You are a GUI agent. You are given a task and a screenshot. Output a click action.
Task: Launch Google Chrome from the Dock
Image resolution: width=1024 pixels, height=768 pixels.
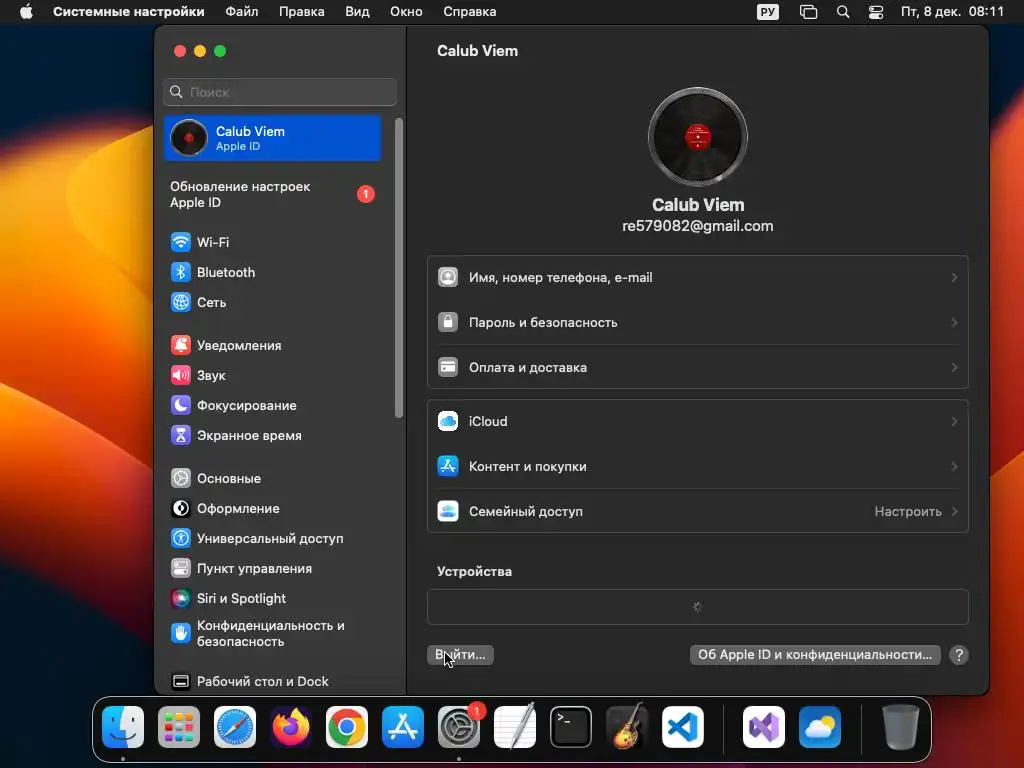[347, 727]
